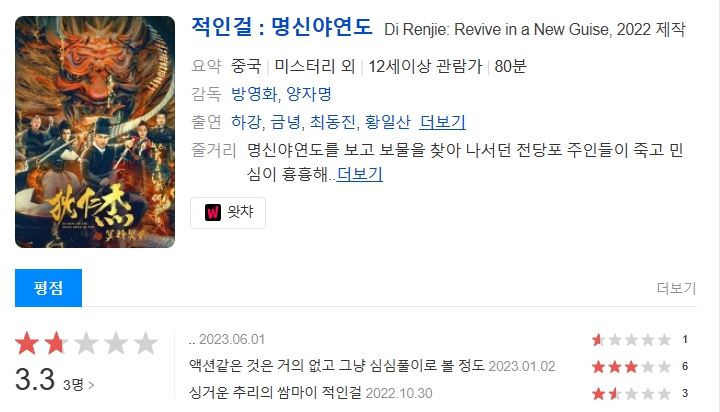720x412 pixels.
Task: Click the large red star rating
Action: pos(86,343)
